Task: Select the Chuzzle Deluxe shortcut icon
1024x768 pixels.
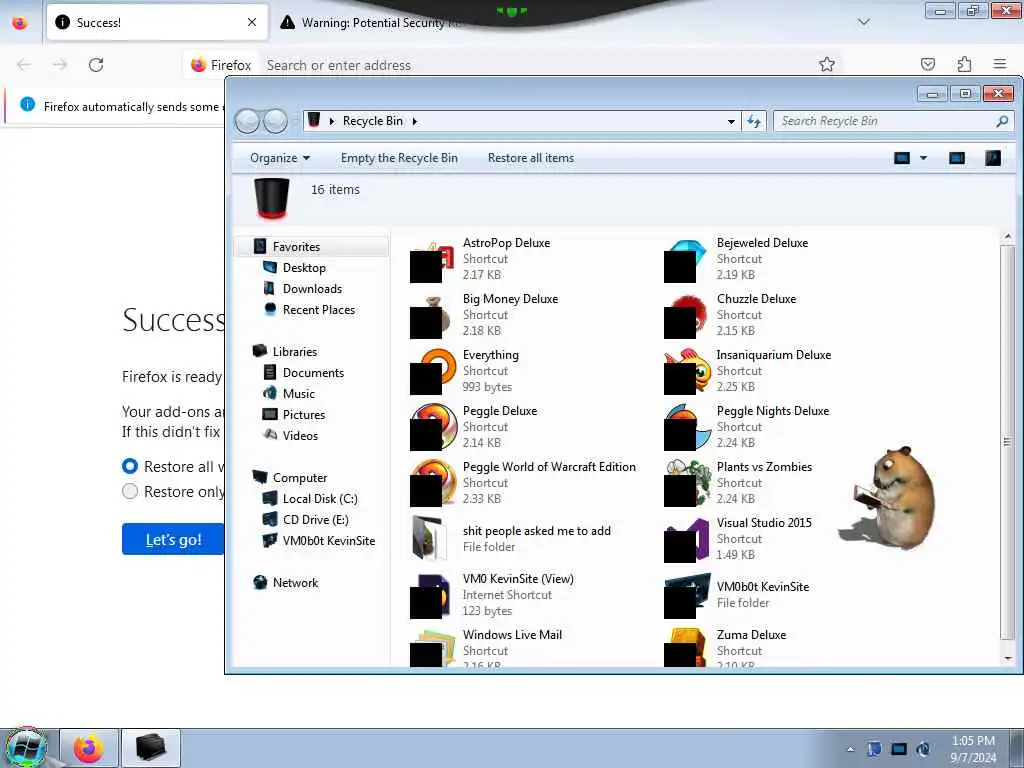Action: [686, 317]
